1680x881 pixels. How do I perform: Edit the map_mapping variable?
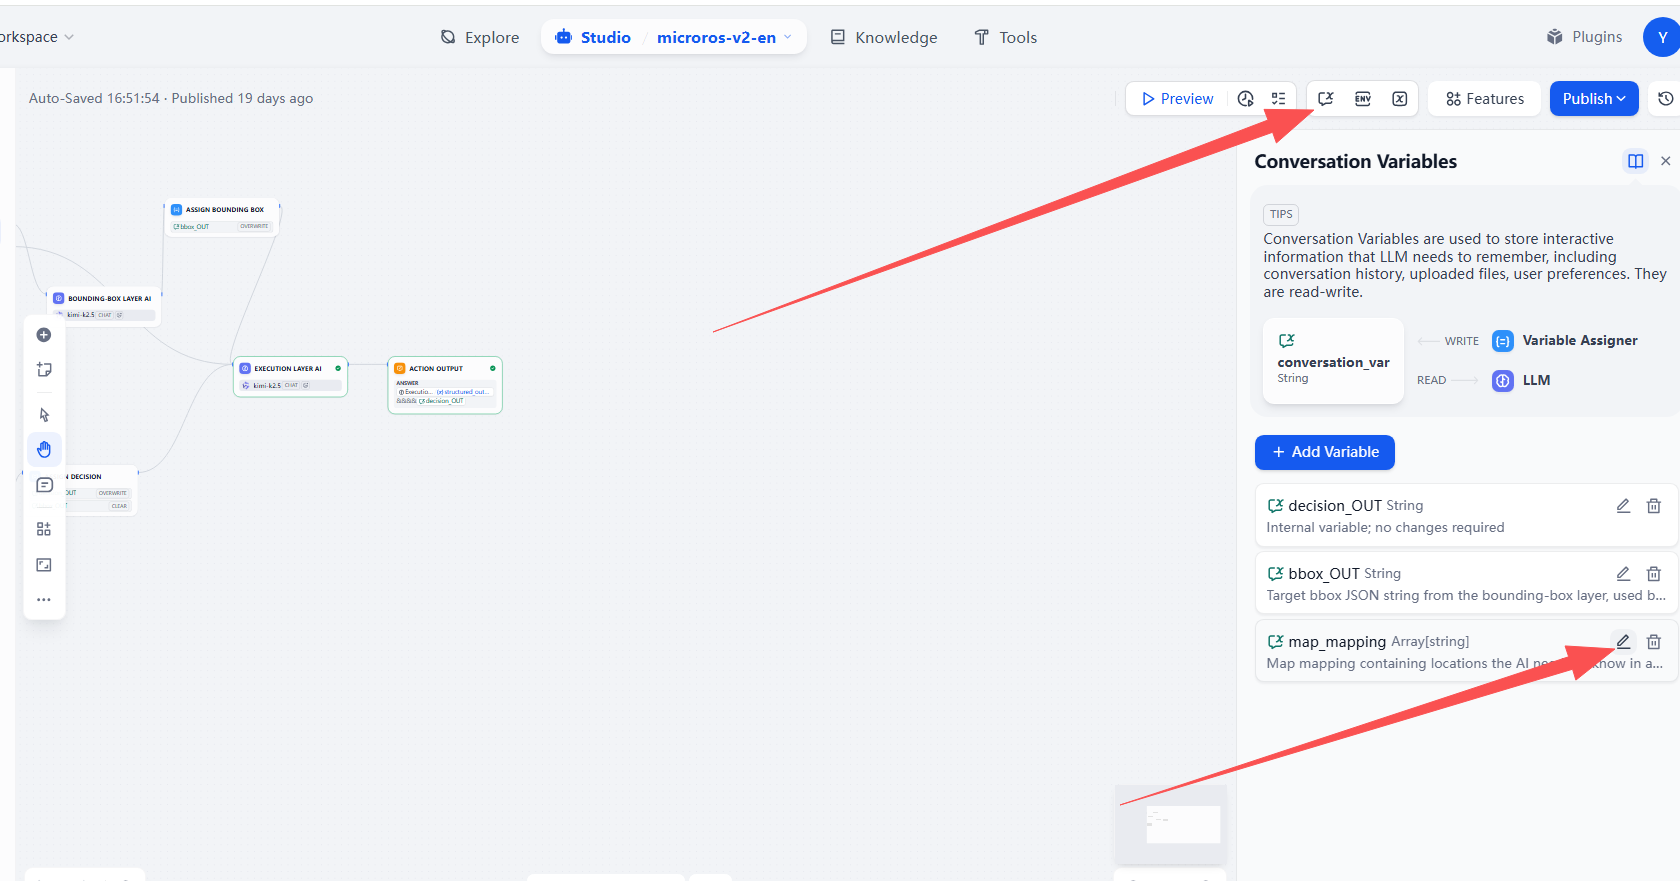(x=1623, y=642)
